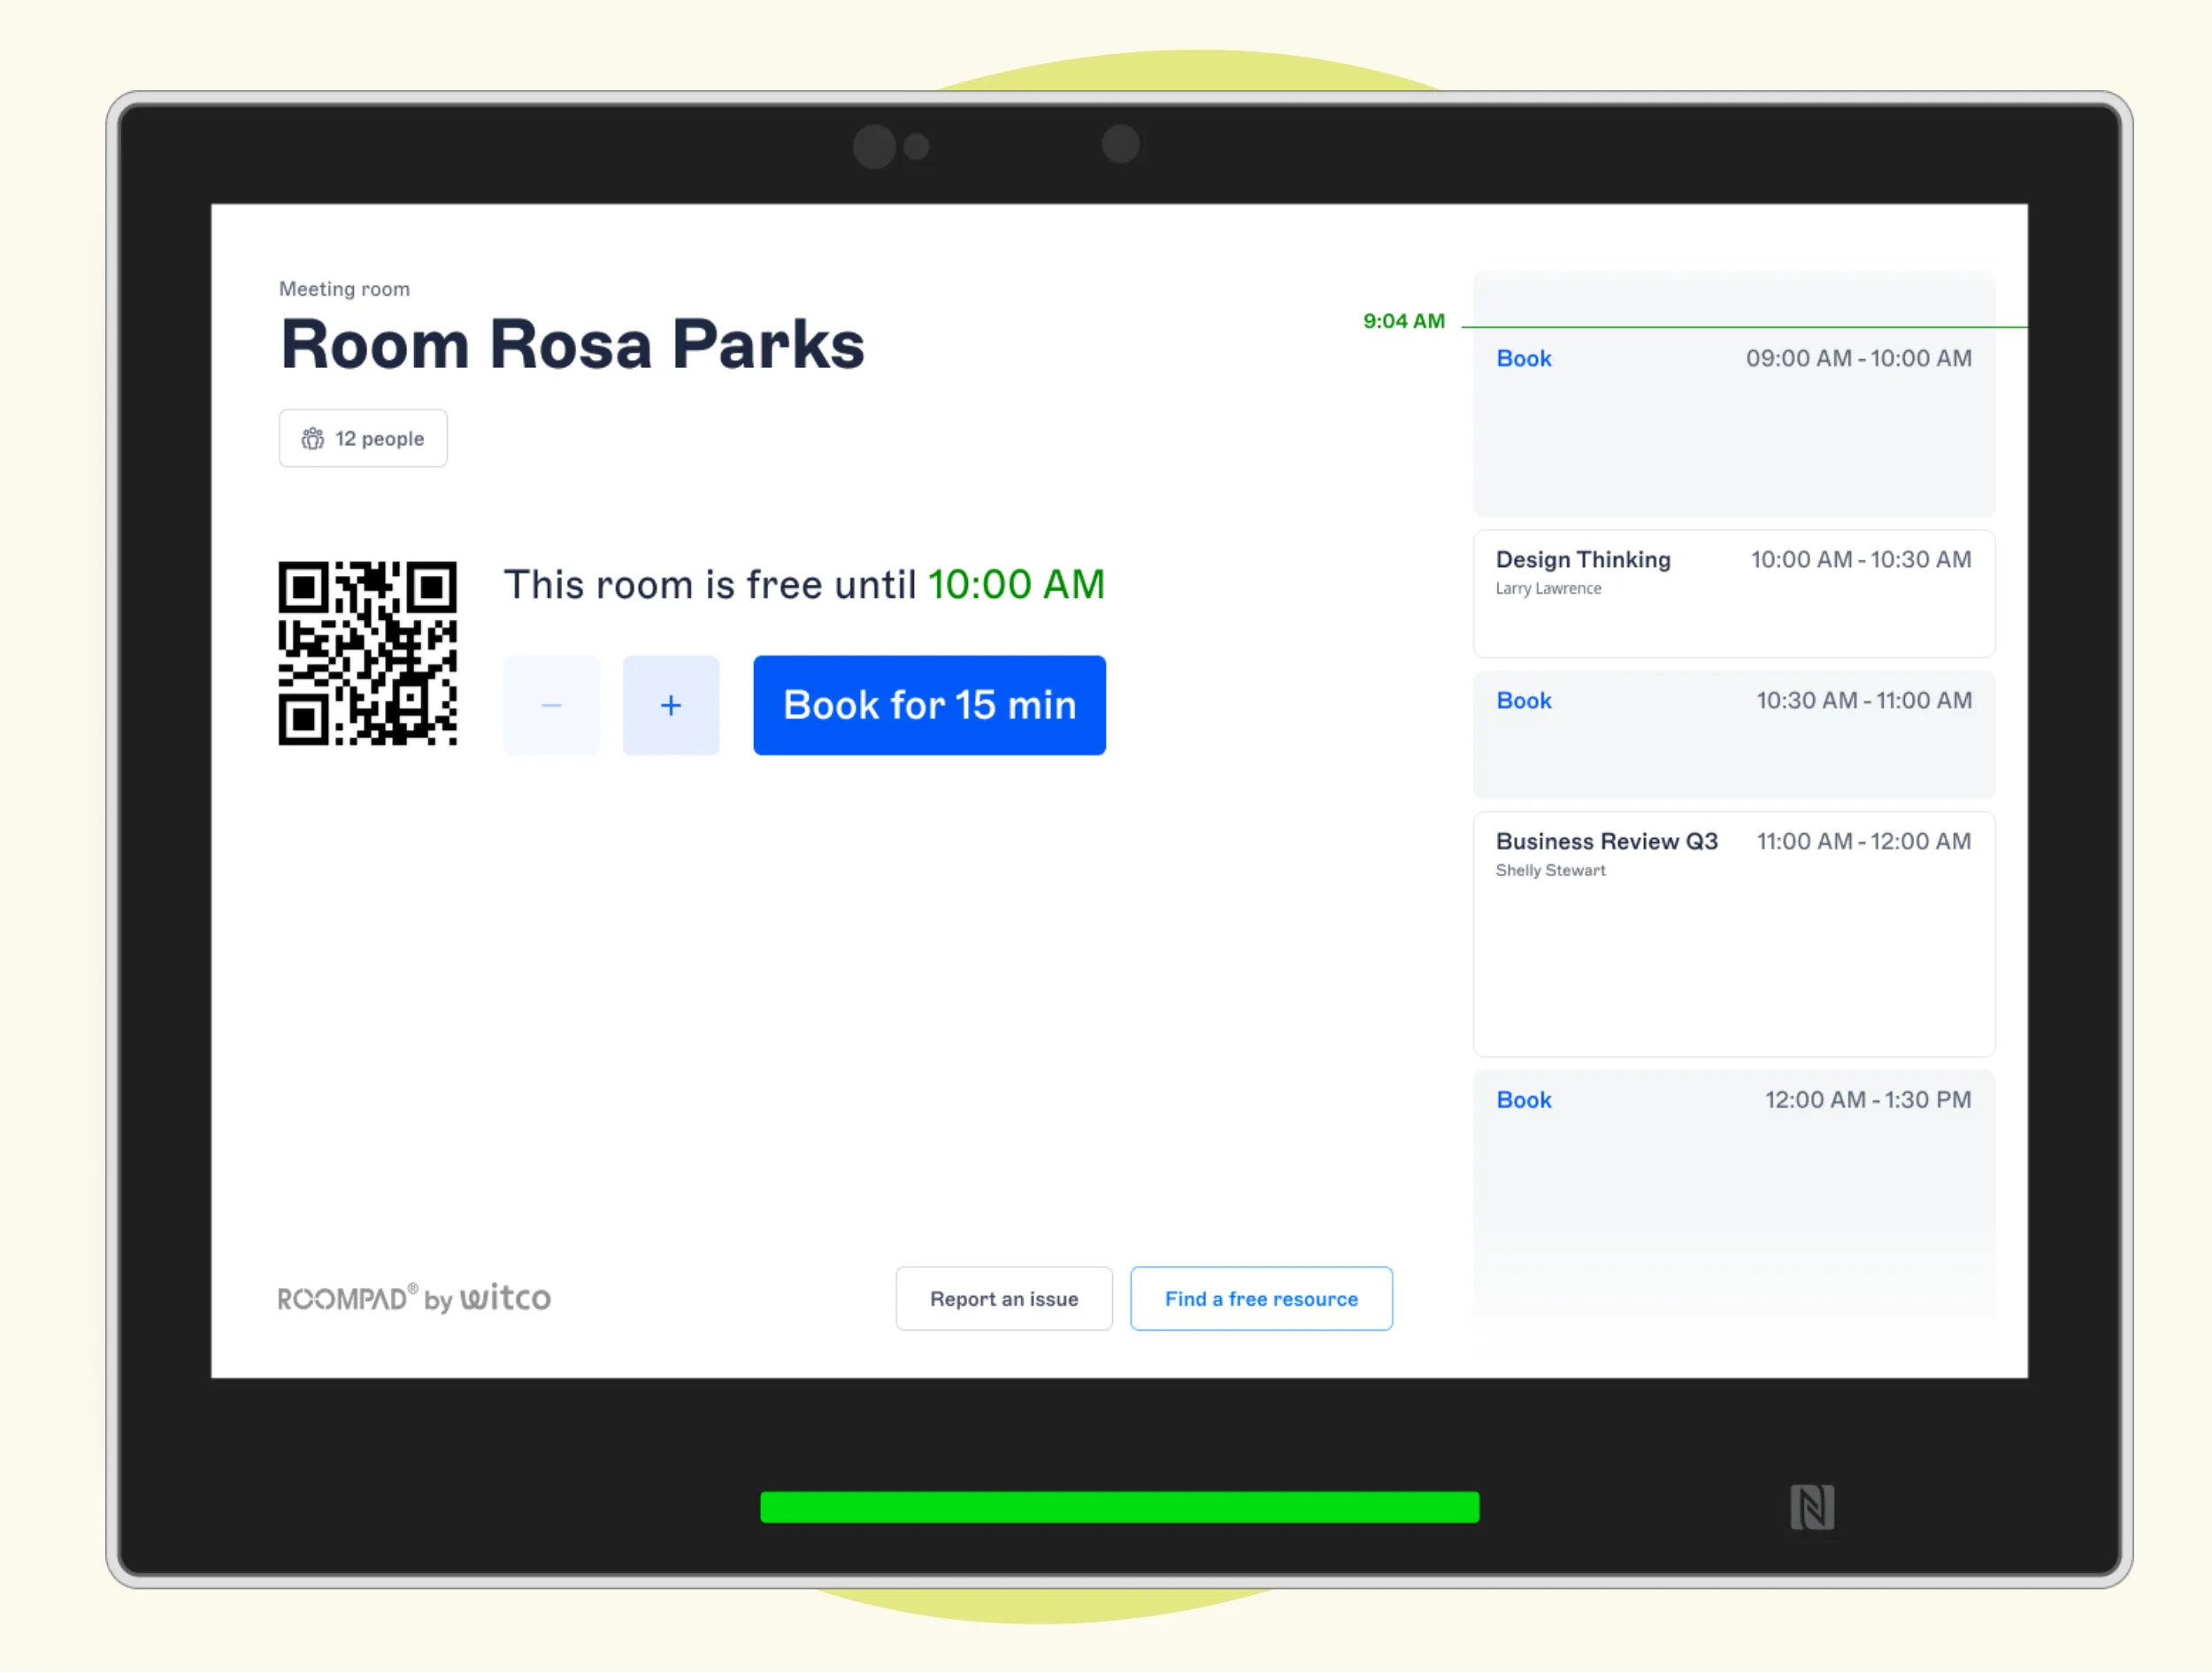Tap the green availability status bar
Screen dimensions: 2212x1673
tap(1119, 1507)
